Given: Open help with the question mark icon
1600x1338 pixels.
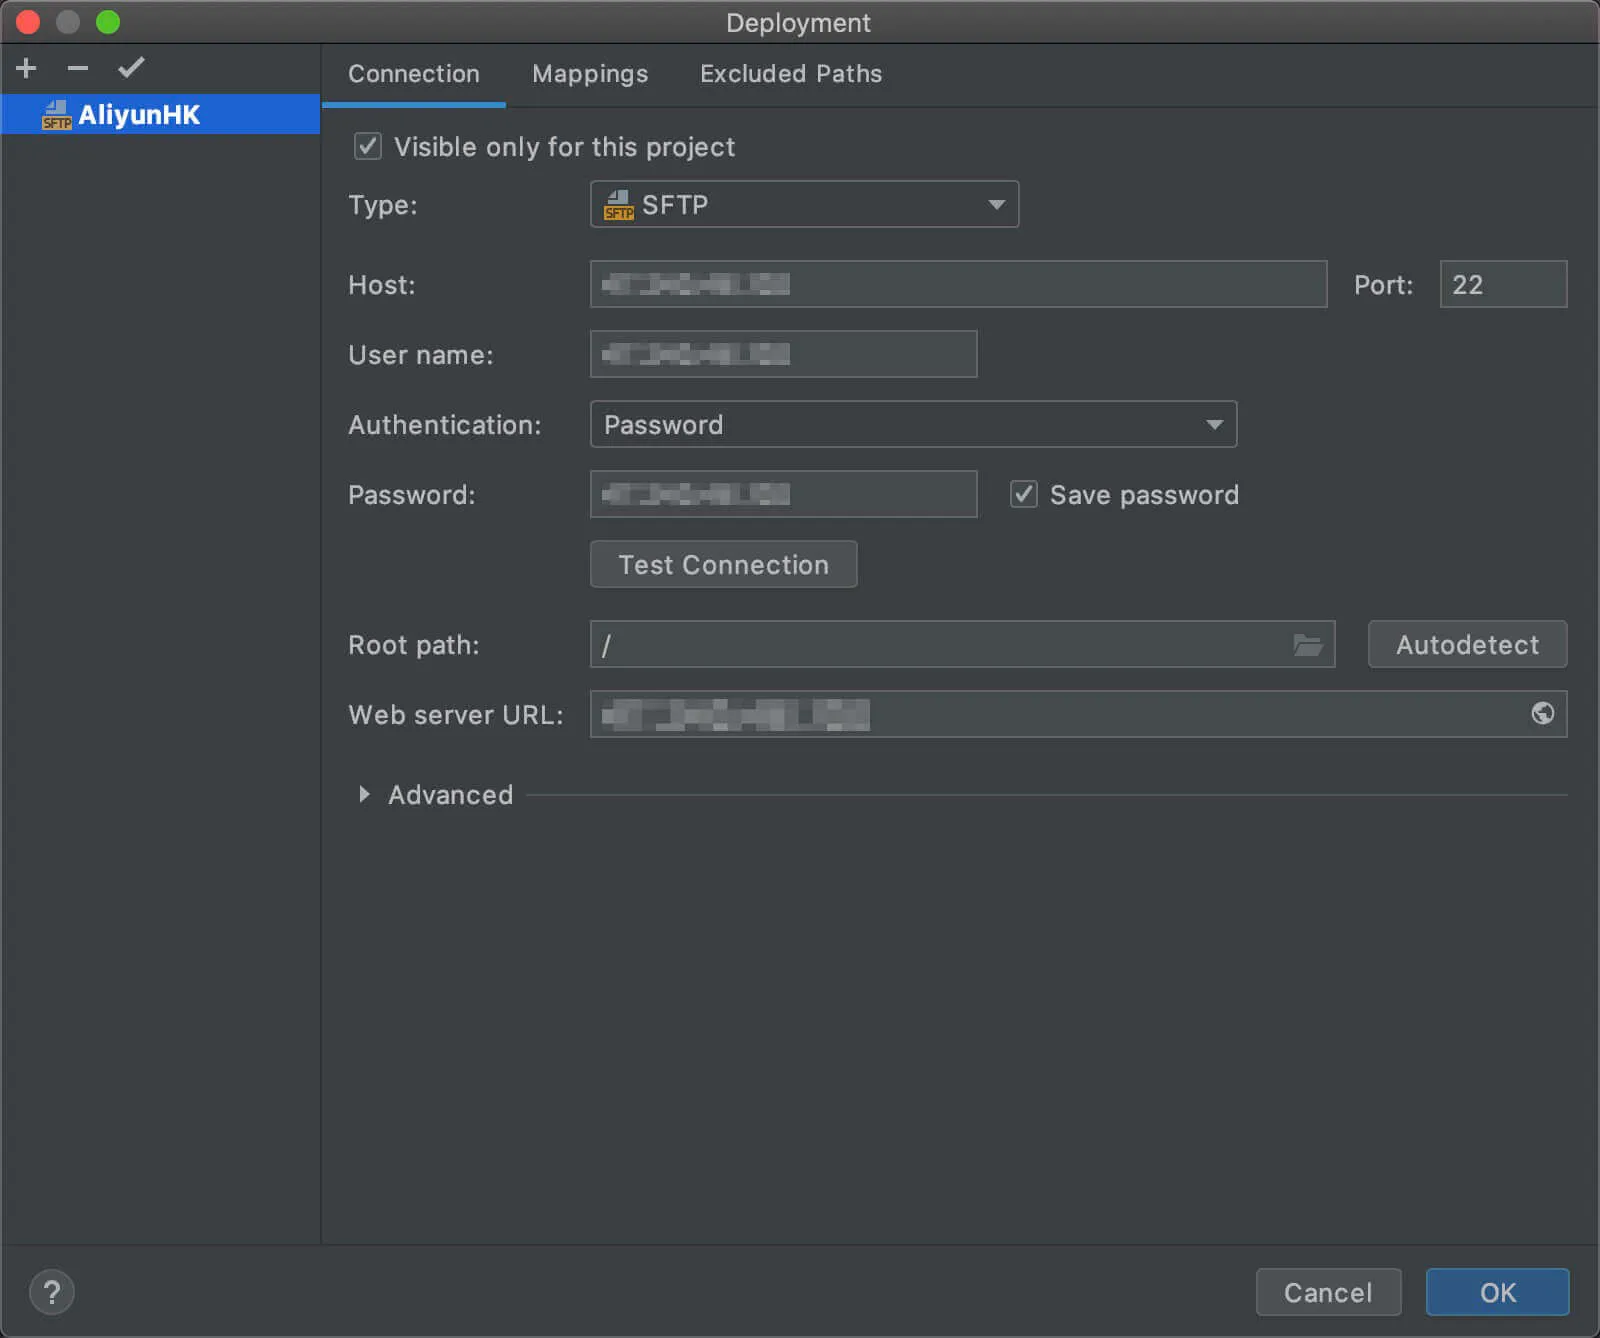Looking at the screenshot, I should point(52,1292).
